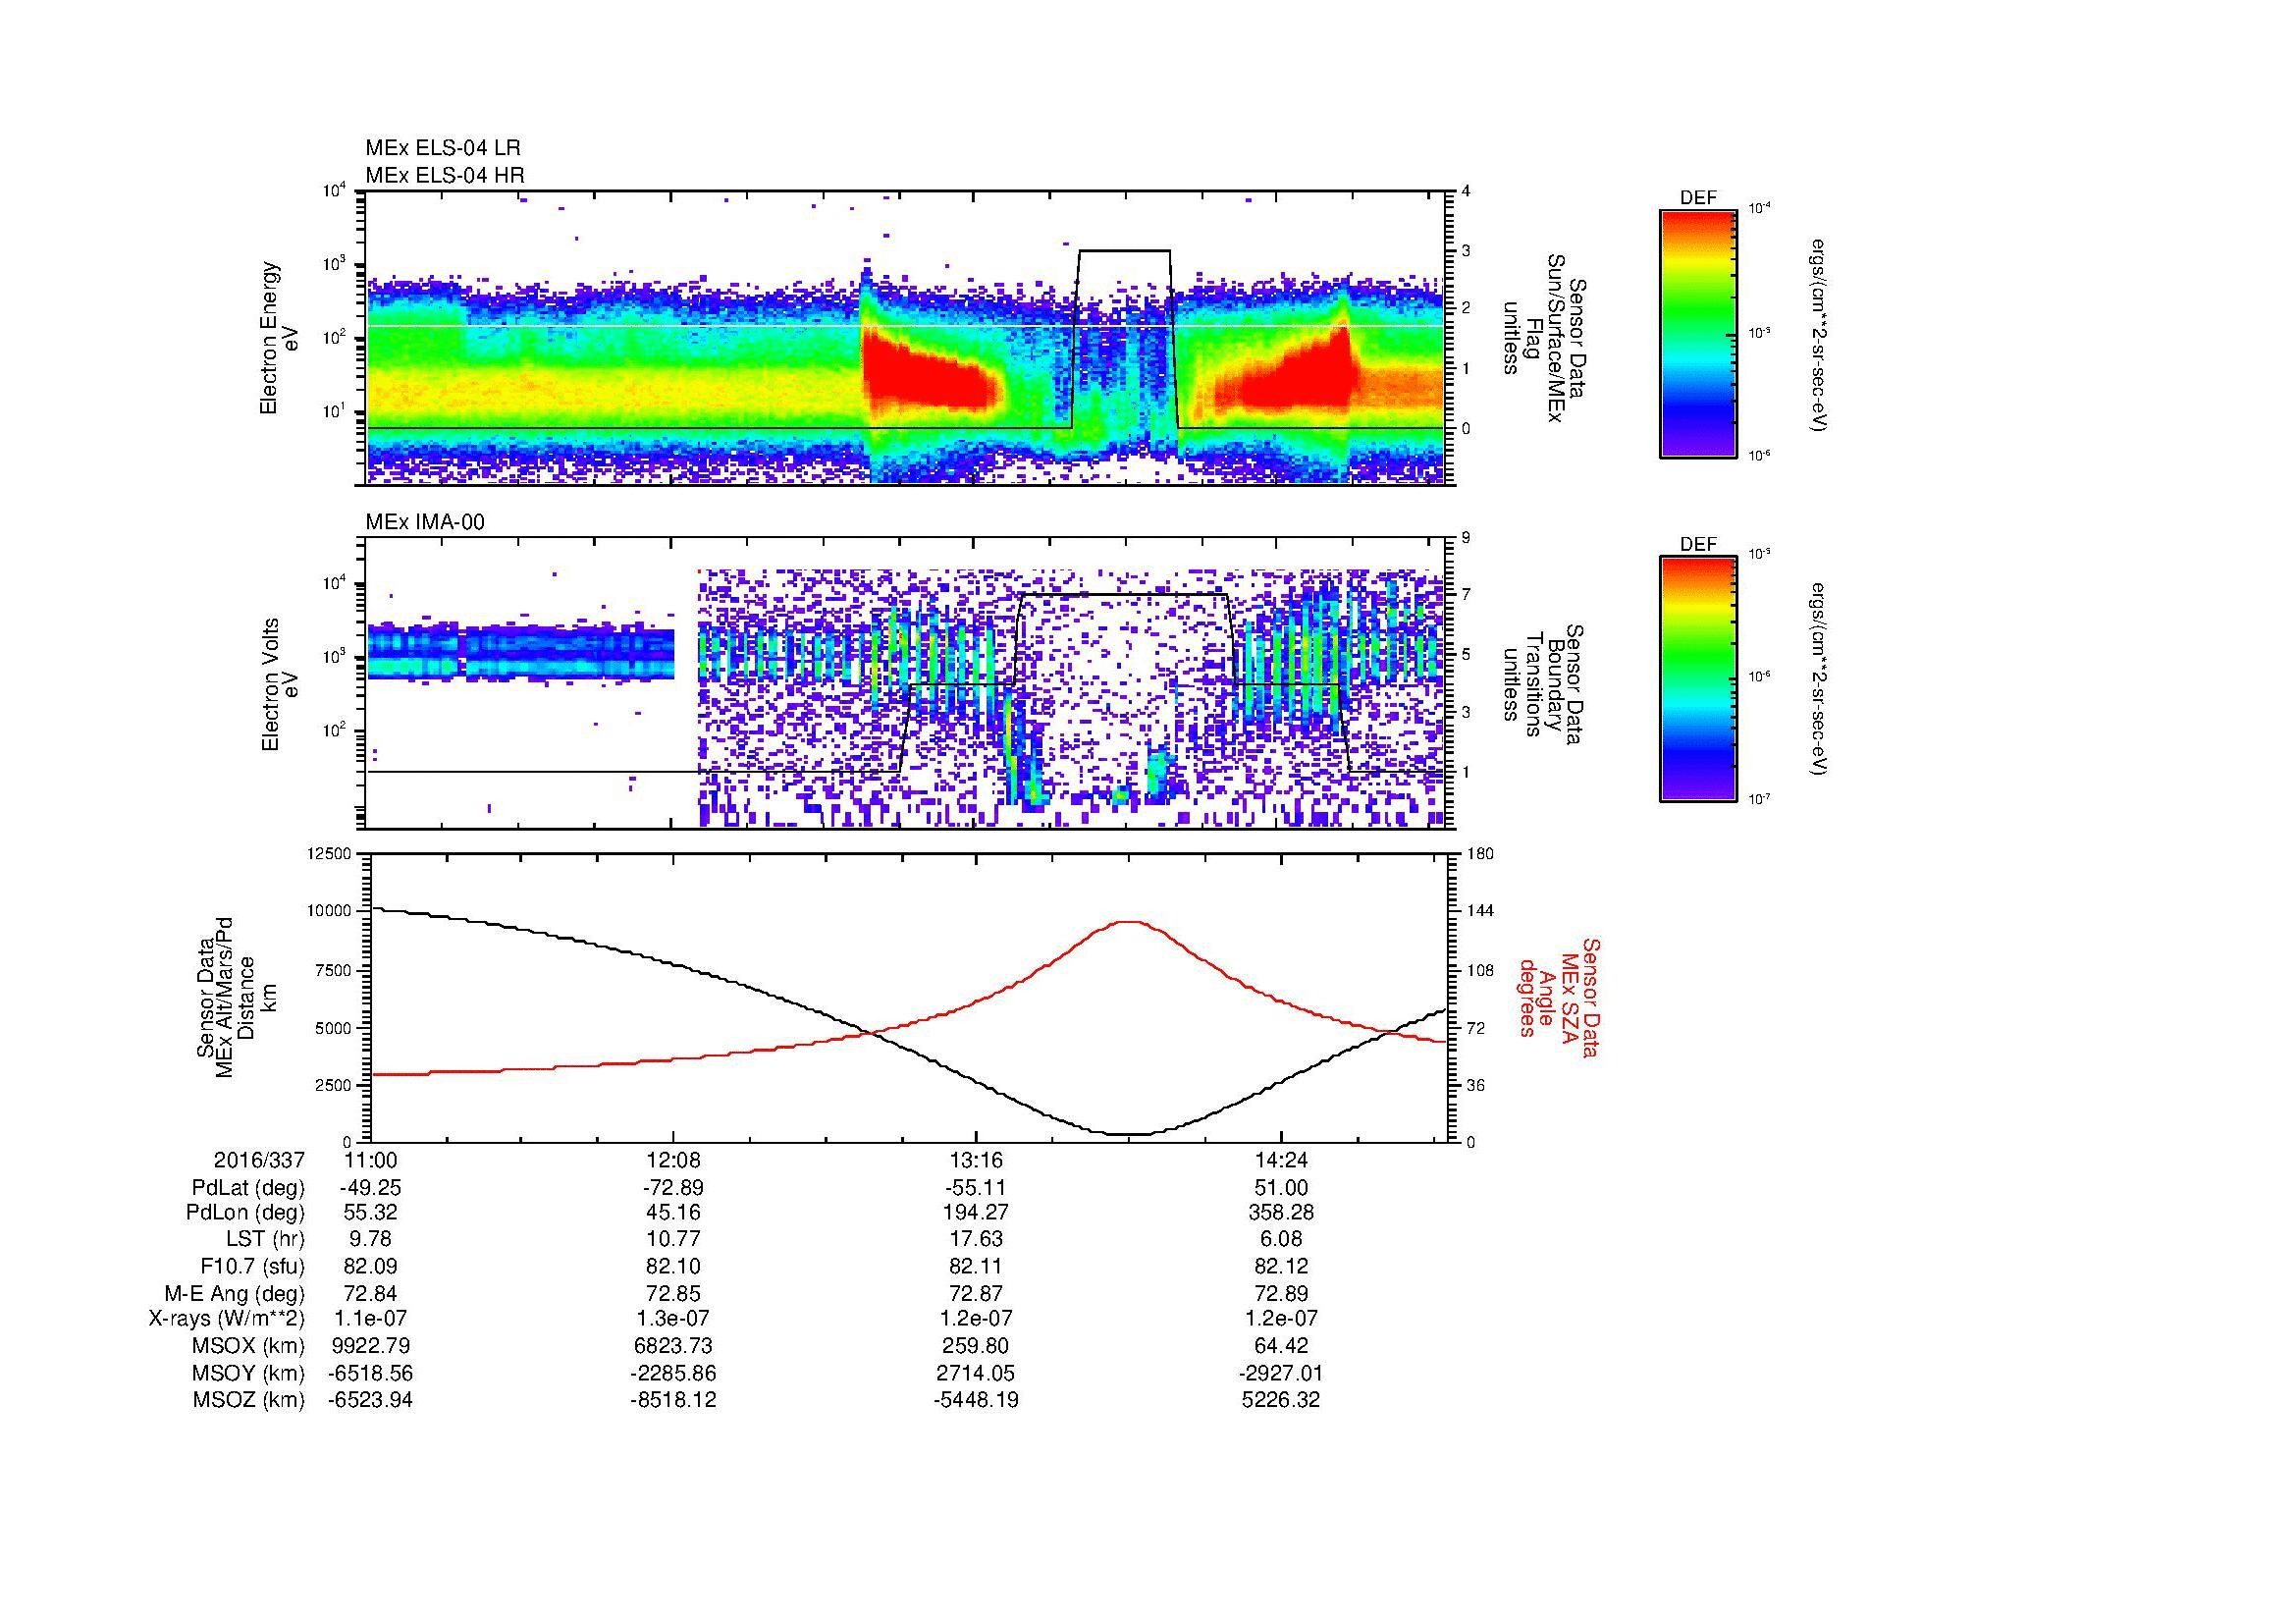The height and width of the screenshot is (1623, 2296).
Task: Click the LST (hr) row label
Action: tap(265, 1239)
